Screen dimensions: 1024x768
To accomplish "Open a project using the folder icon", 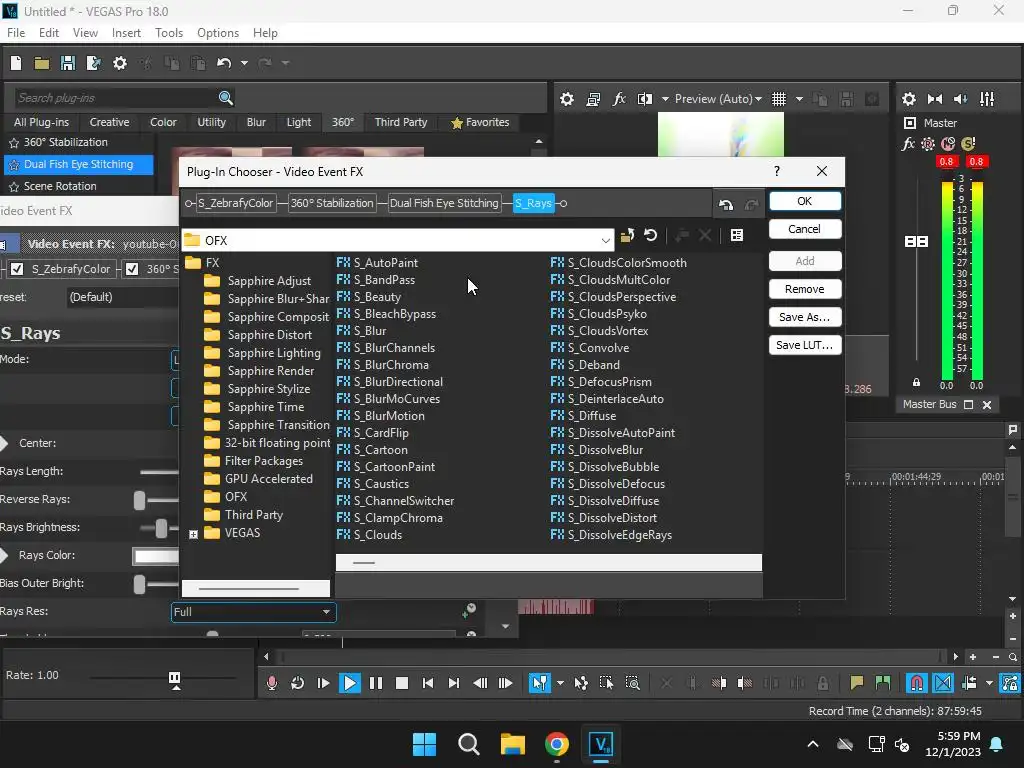I will 42,63.
